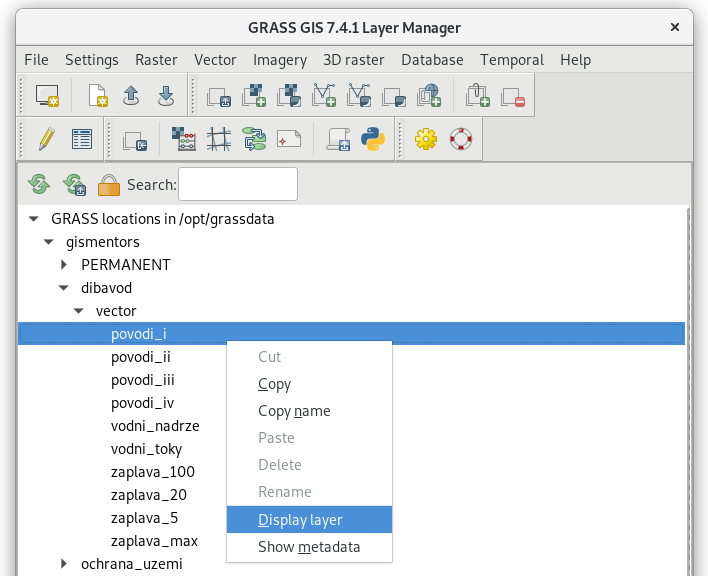Open the Raster map calculator icon
Image resolution: width=708 pixels, height=576 pixels.
[184, 139]
